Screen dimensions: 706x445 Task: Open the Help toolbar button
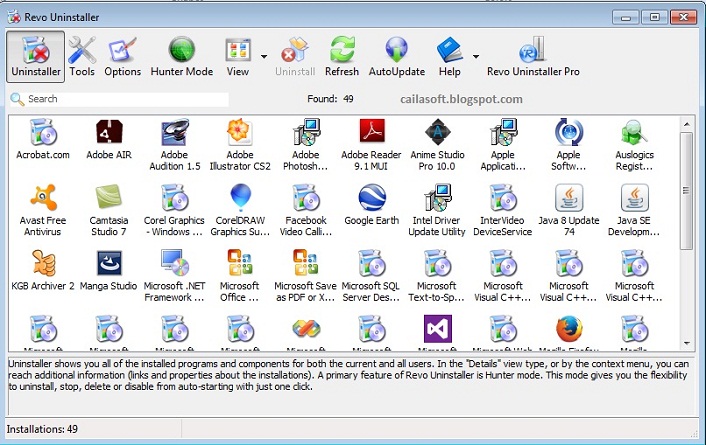(x=449, y=57)
